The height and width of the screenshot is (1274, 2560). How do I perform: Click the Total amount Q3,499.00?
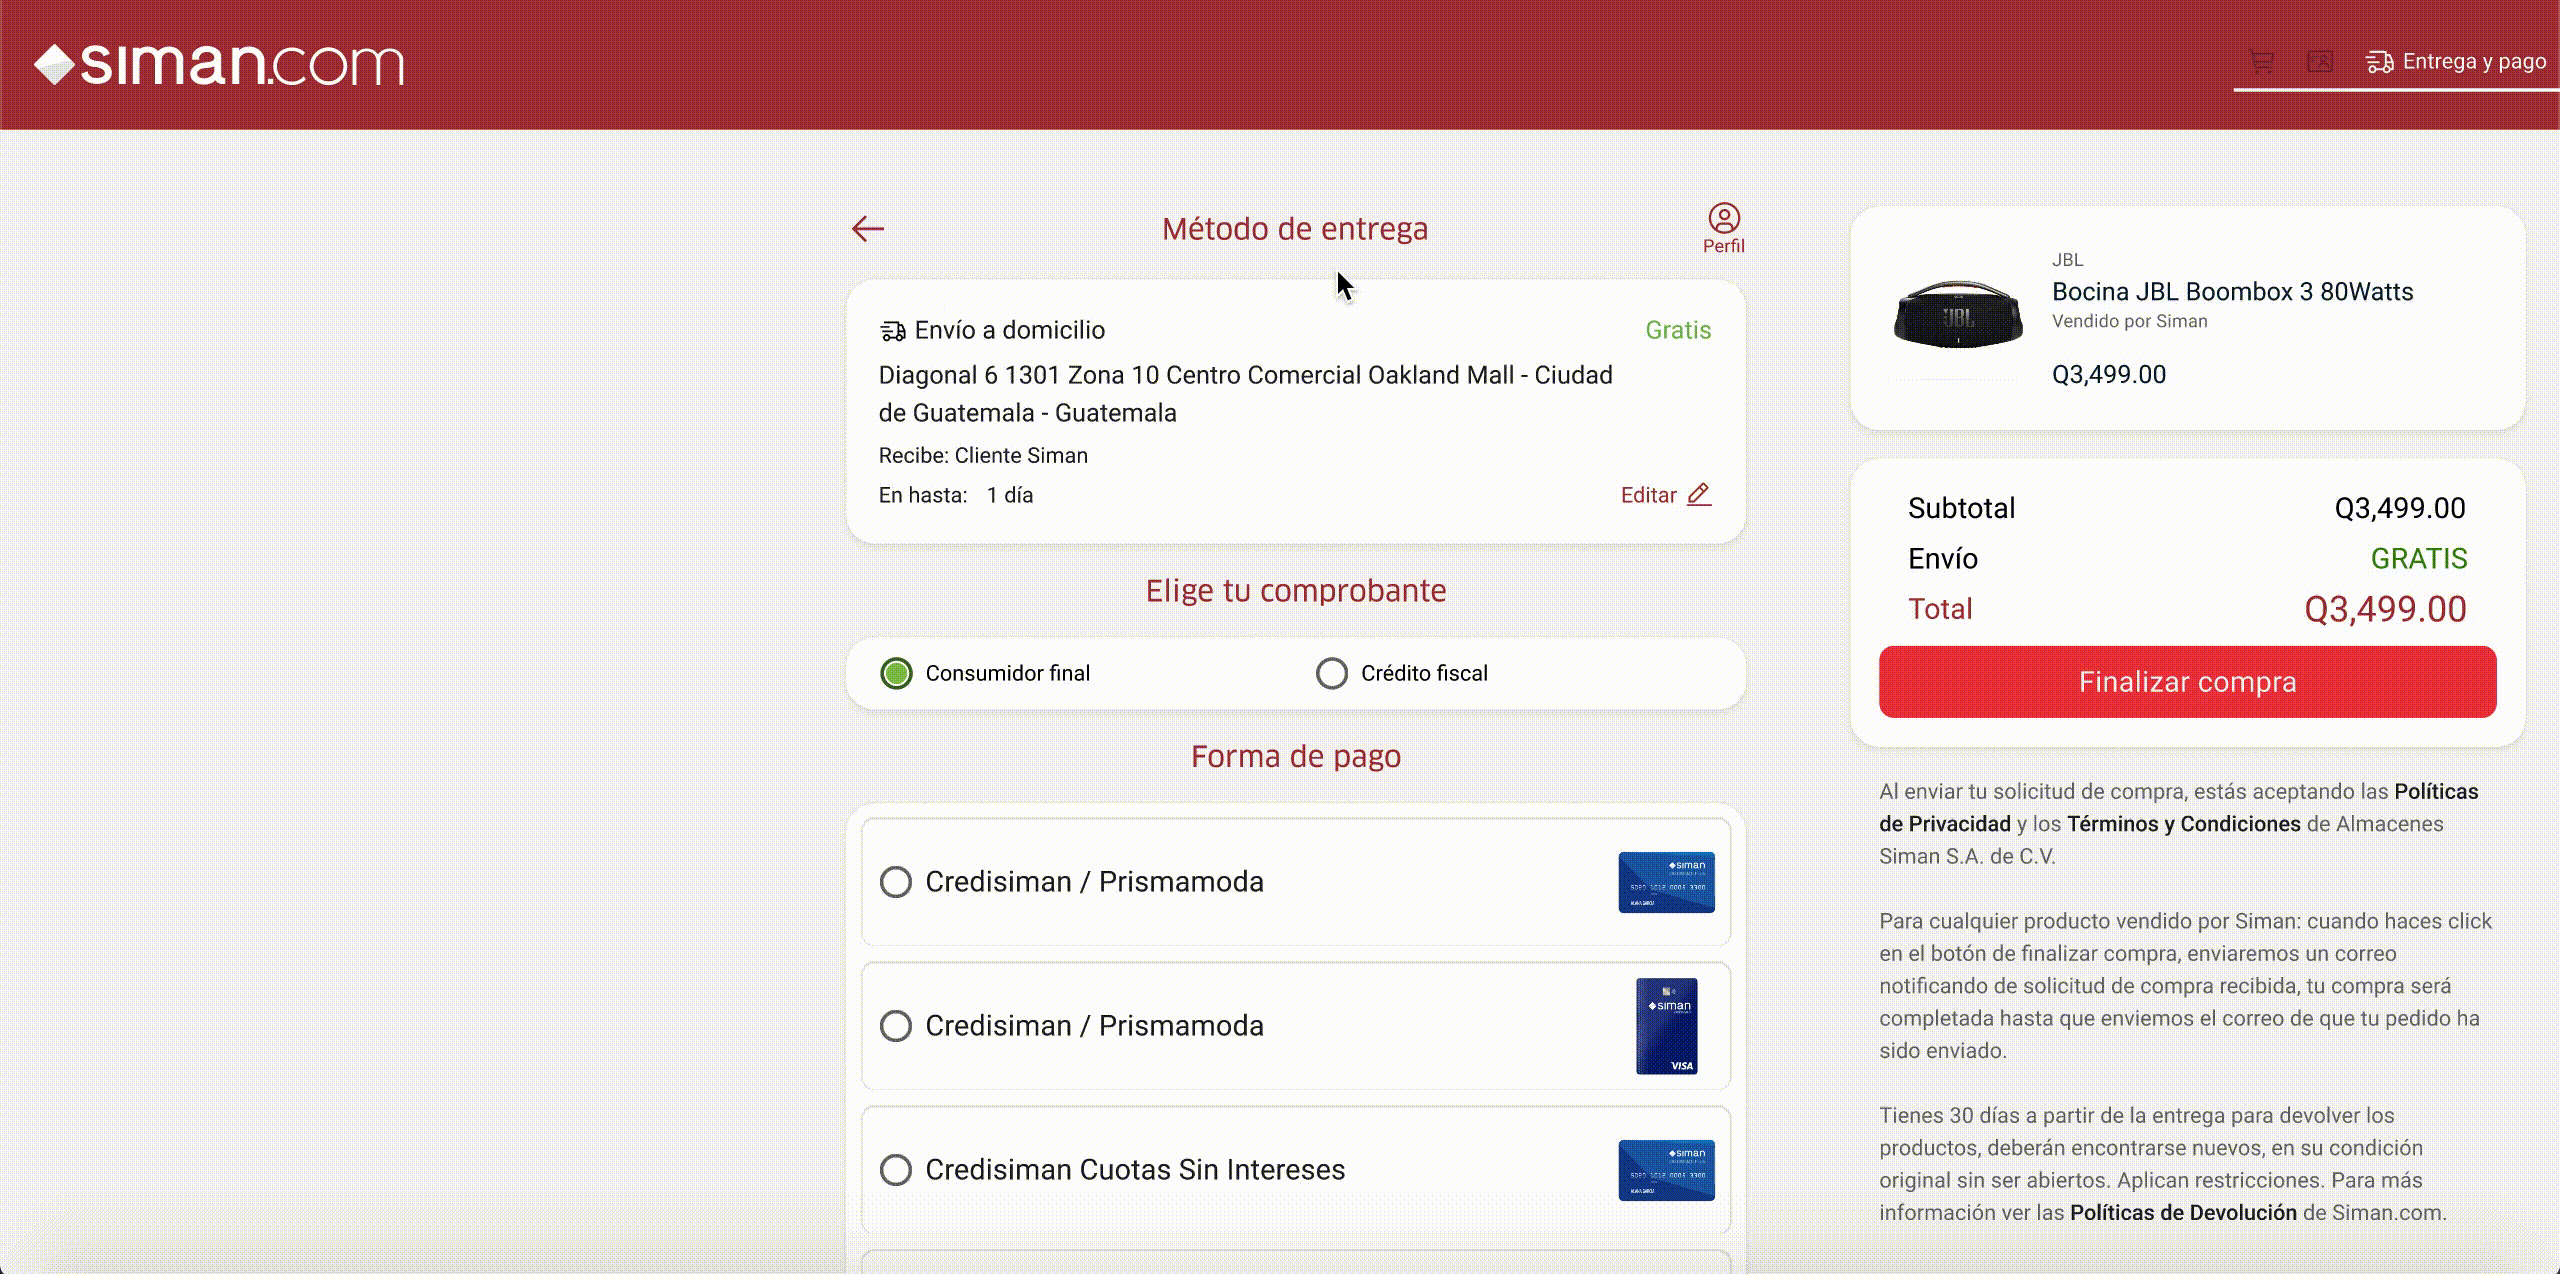point(2385,610)
